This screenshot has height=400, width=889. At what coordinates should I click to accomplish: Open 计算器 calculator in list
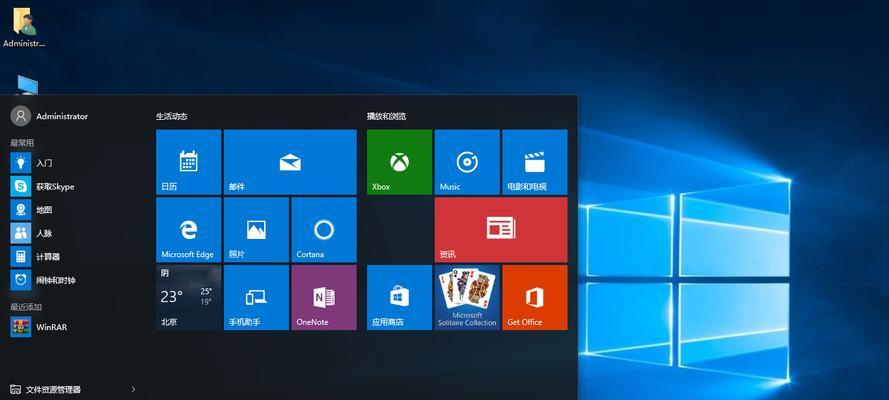tap(73, 257)
